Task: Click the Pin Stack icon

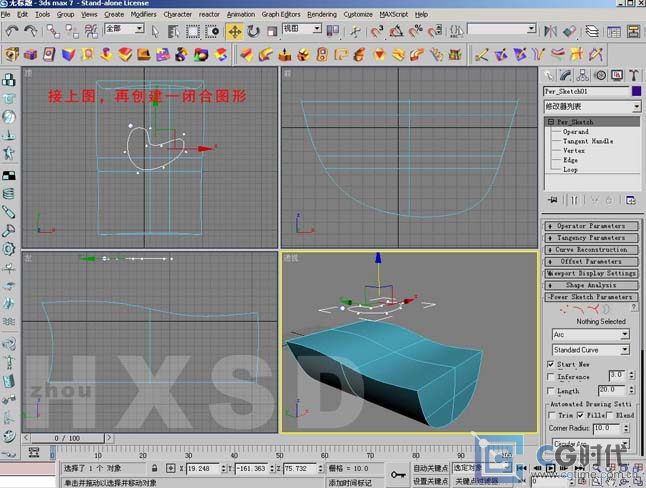Action: pos(553,200)
